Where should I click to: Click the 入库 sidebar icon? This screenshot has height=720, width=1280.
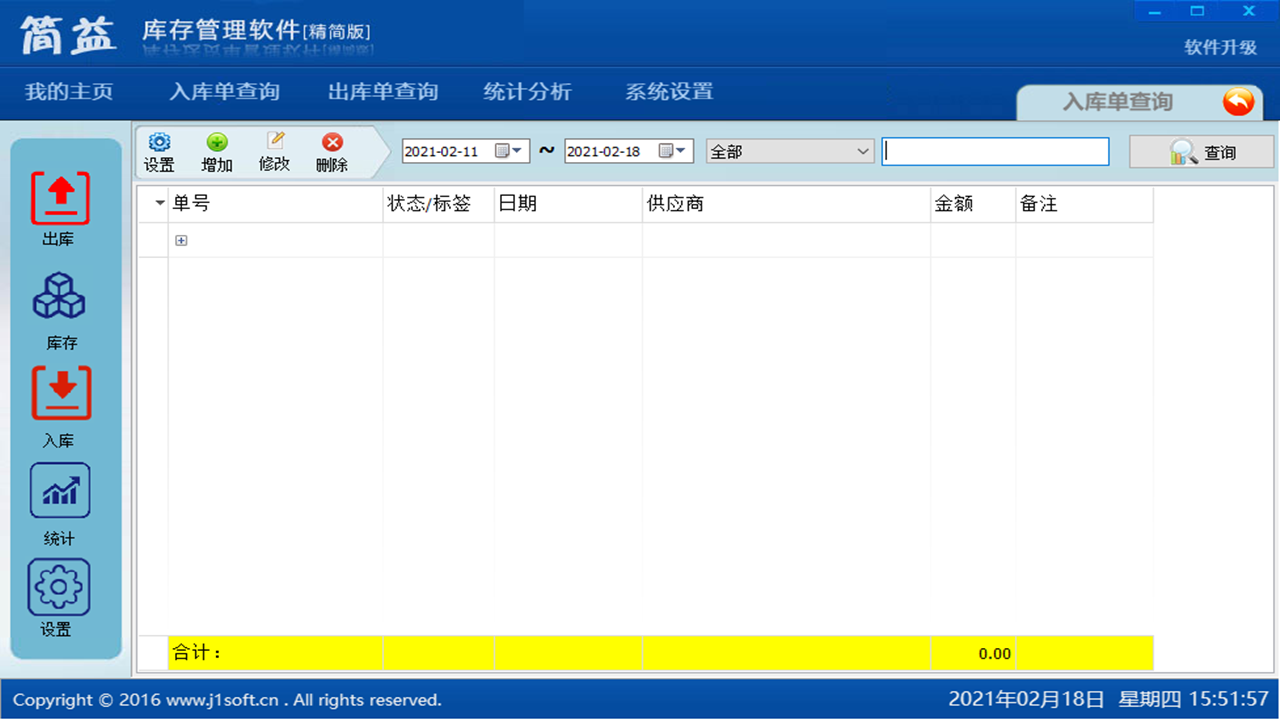point(60,393)
